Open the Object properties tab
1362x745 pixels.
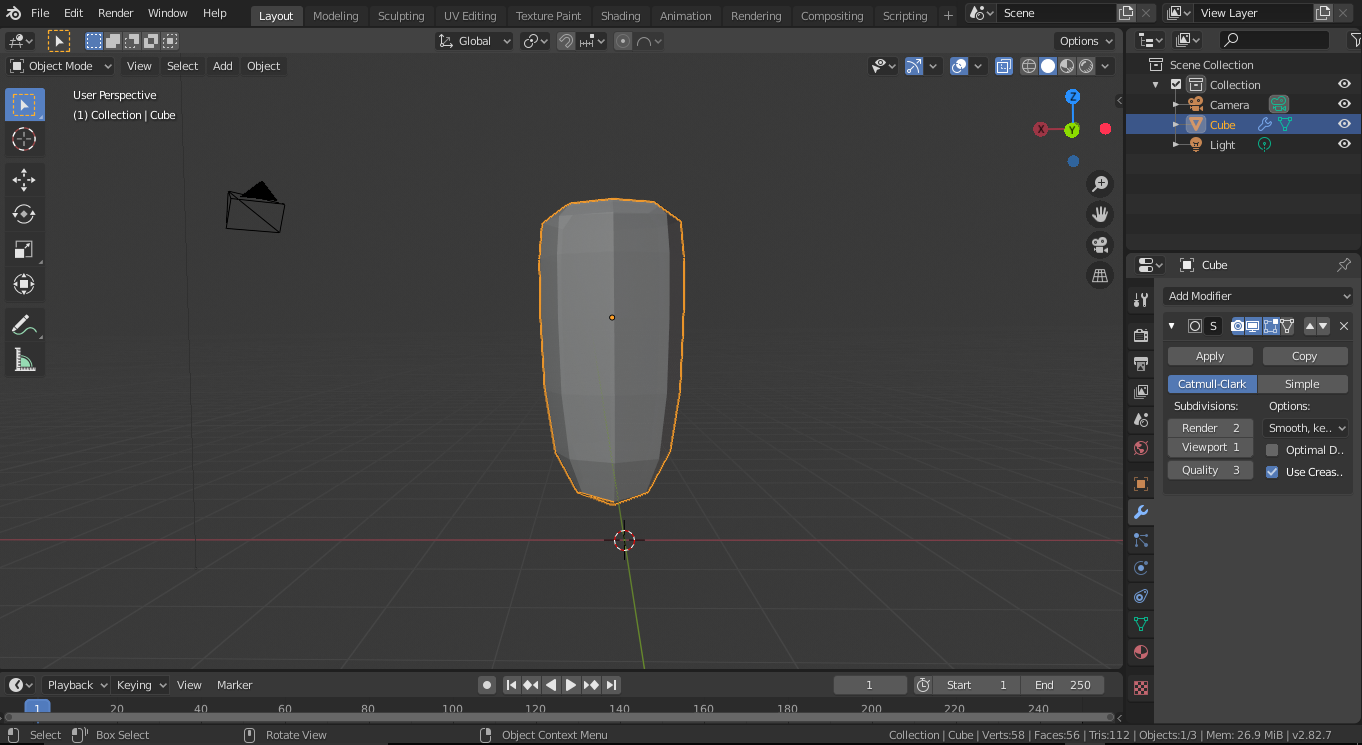(1140, 484)
